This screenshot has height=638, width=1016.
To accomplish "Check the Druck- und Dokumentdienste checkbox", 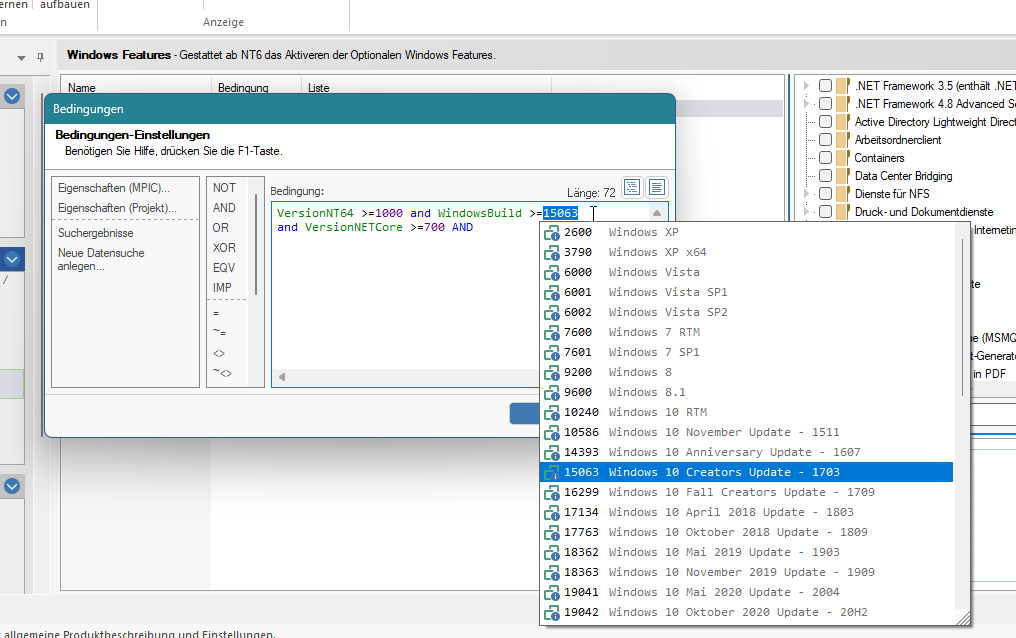I will coord(825,212).
